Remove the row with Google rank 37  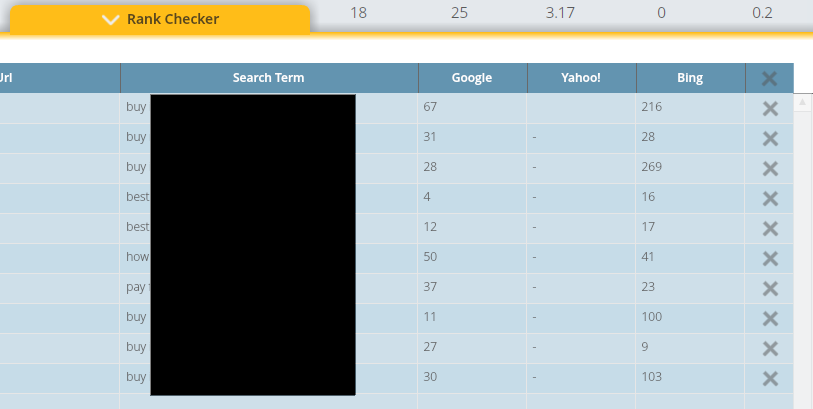click(x=770, y=288)
